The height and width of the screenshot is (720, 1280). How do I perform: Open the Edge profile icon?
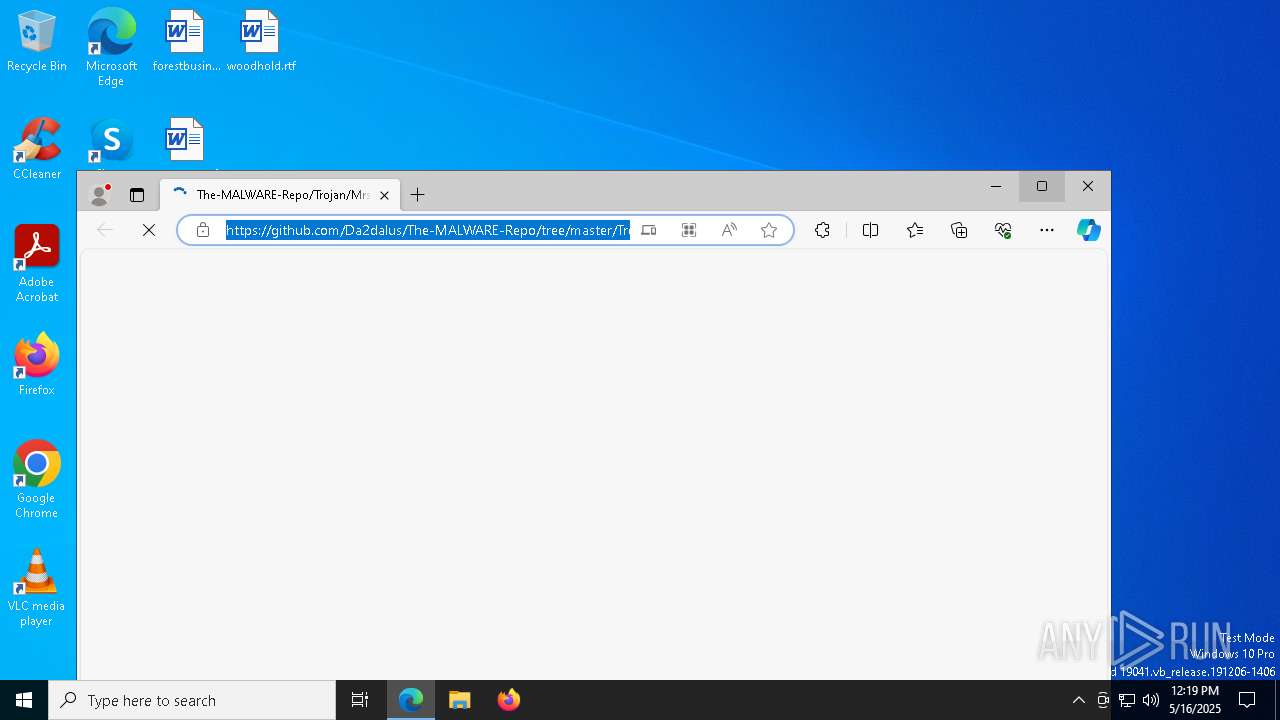[x=99, y=195]
